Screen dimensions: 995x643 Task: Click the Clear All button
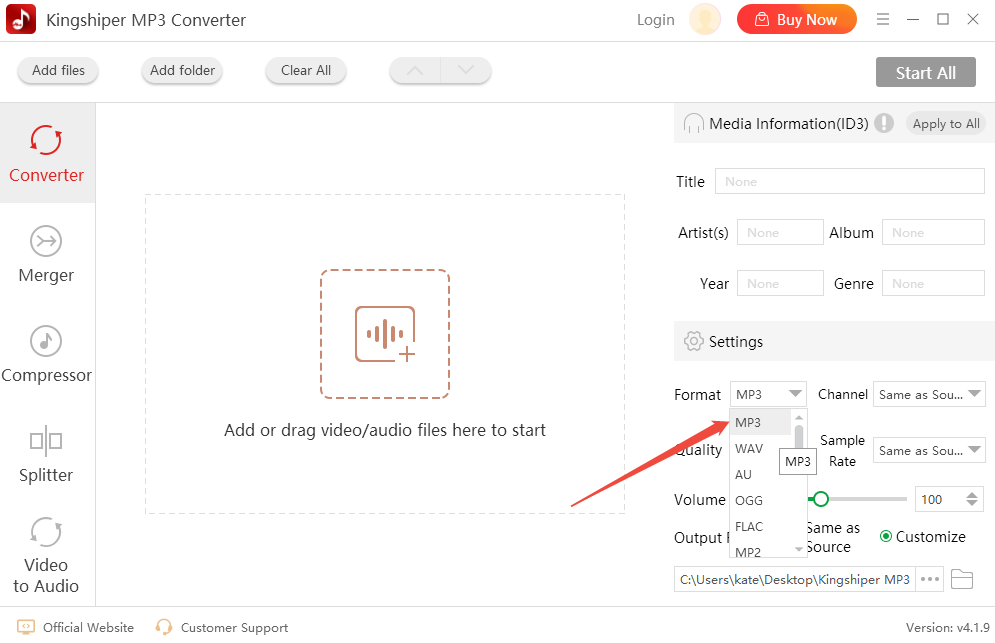(306, 70)
